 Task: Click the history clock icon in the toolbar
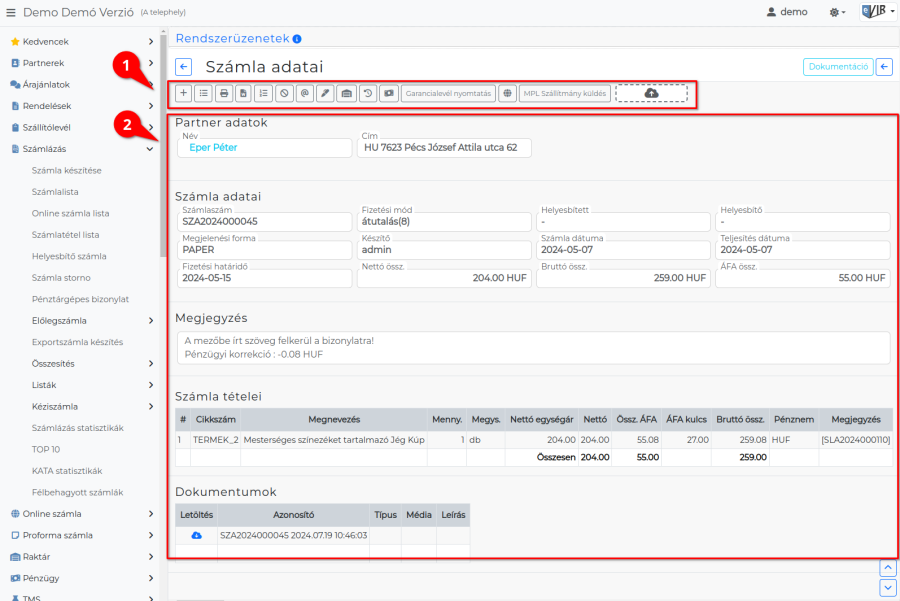(367, 93)
